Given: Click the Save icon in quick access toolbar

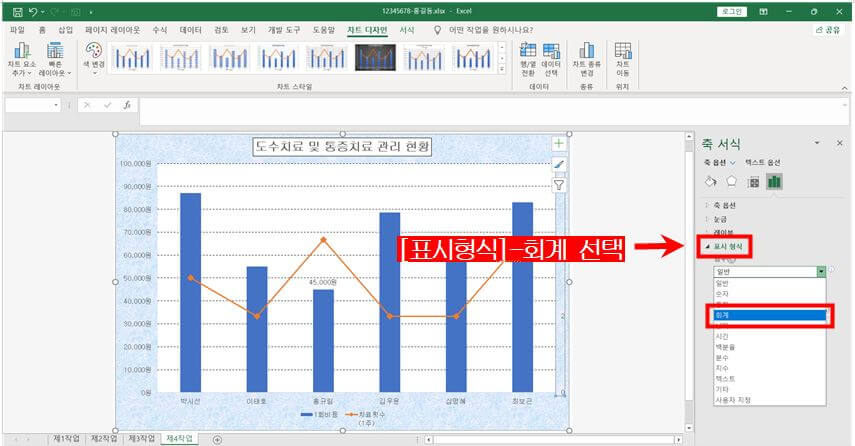Looking at the screenshot, I should pos(17,11).
